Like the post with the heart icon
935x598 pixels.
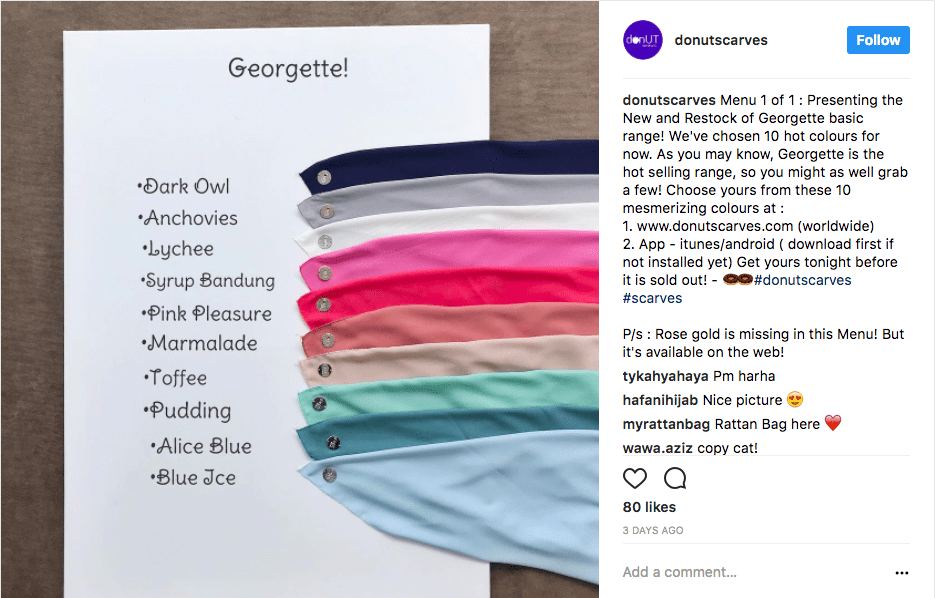[634, 478]
